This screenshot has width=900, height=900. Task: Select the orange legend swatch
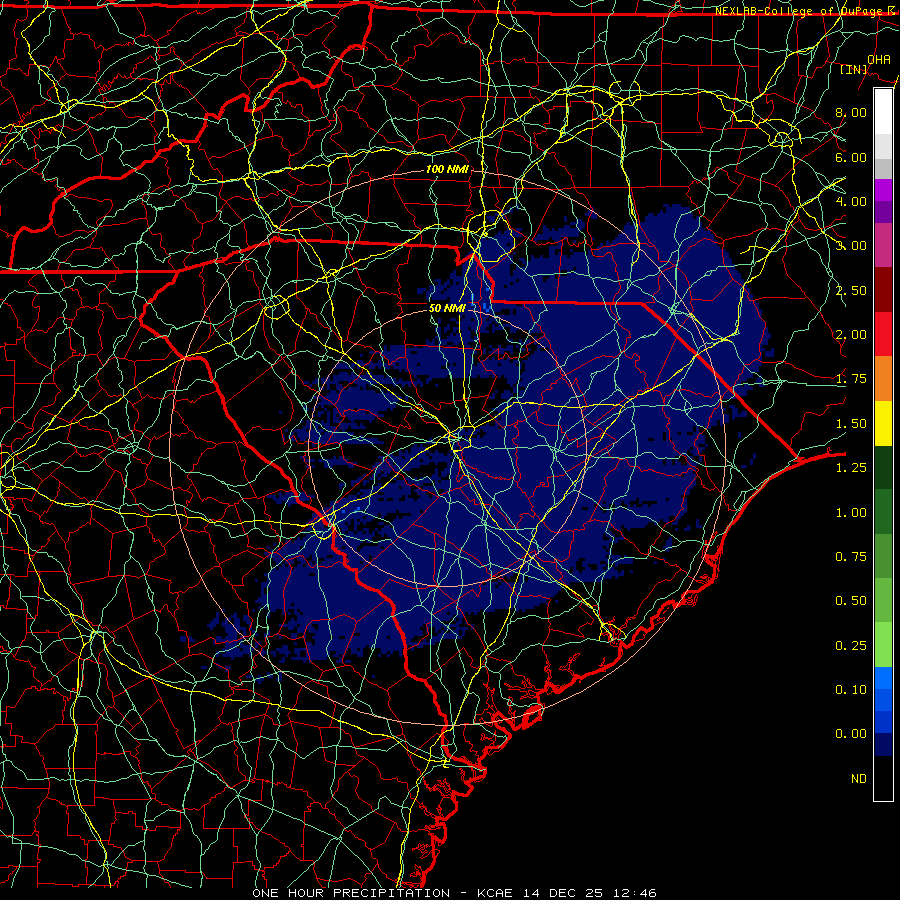click(x=883, y=379)
